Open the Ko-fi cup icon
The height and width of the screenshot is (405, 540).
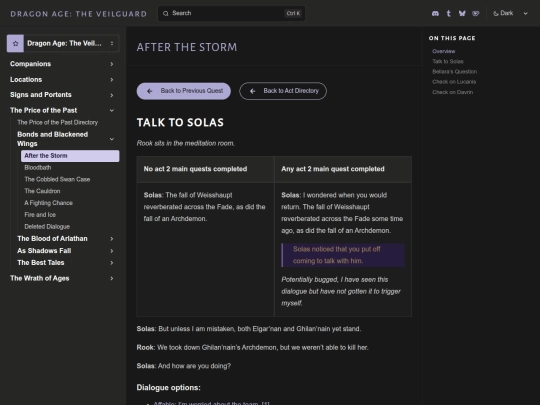pos(476,13)
